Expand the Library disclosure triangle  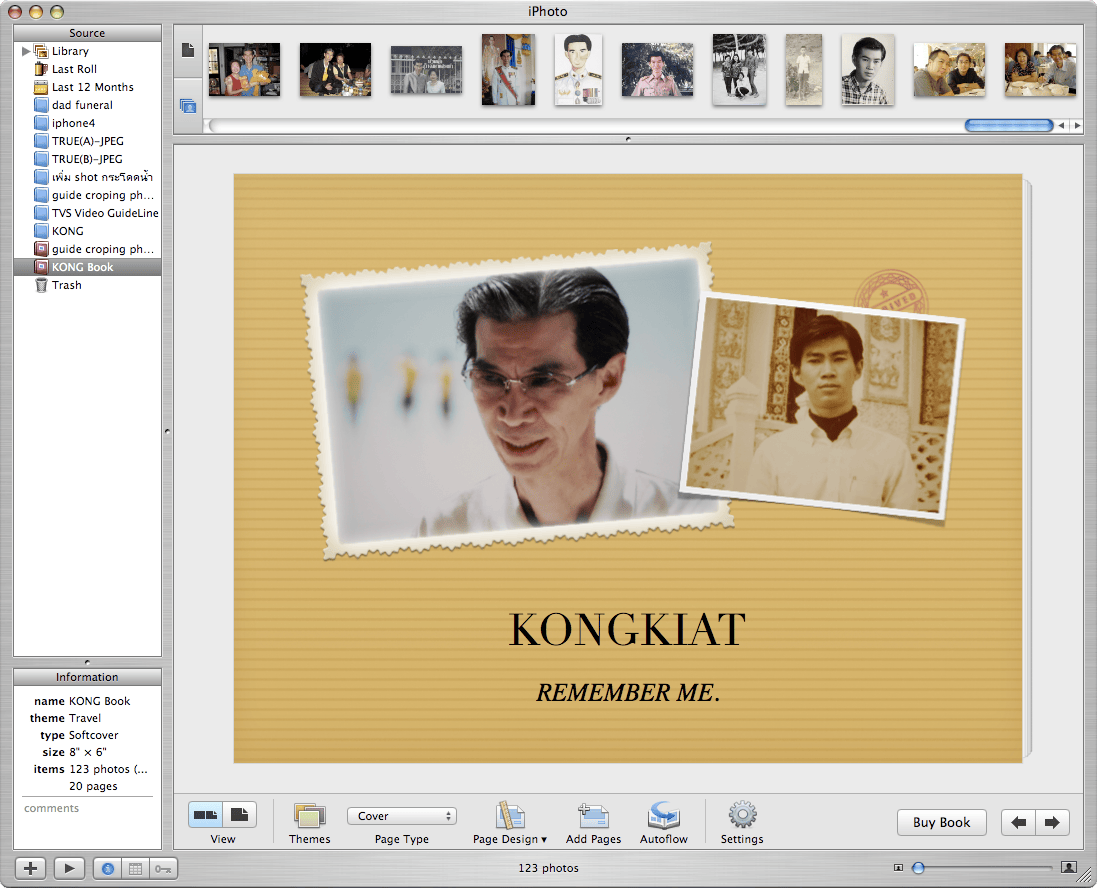click(x=26, y=51)
